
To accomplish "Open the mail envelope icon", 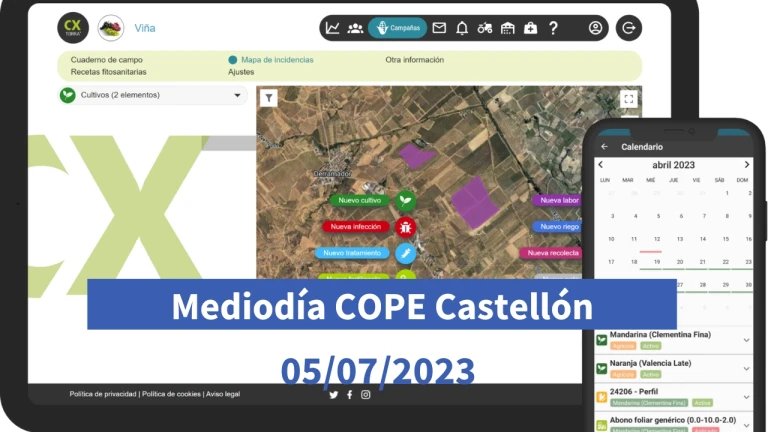I will pos(439,28).
